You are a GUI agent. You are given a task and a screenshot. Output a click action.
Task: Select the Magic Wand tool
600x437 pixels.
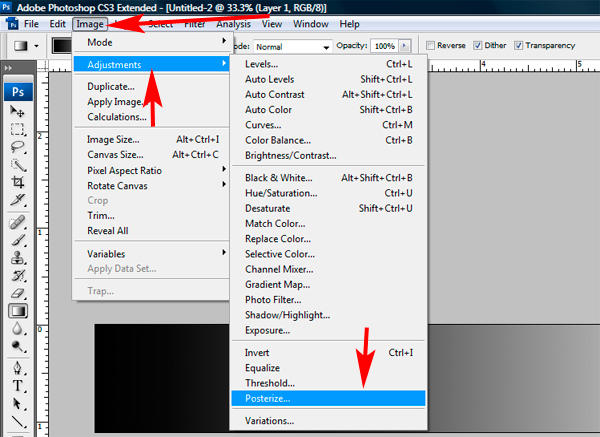(17, 165)
